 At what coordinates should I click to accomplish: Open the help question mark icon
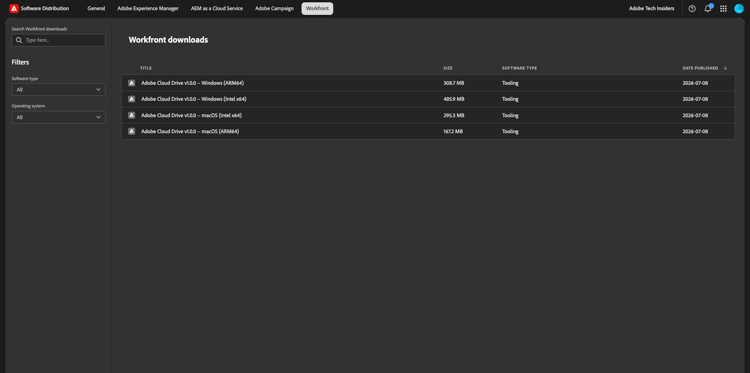click(x=692, y=9)
